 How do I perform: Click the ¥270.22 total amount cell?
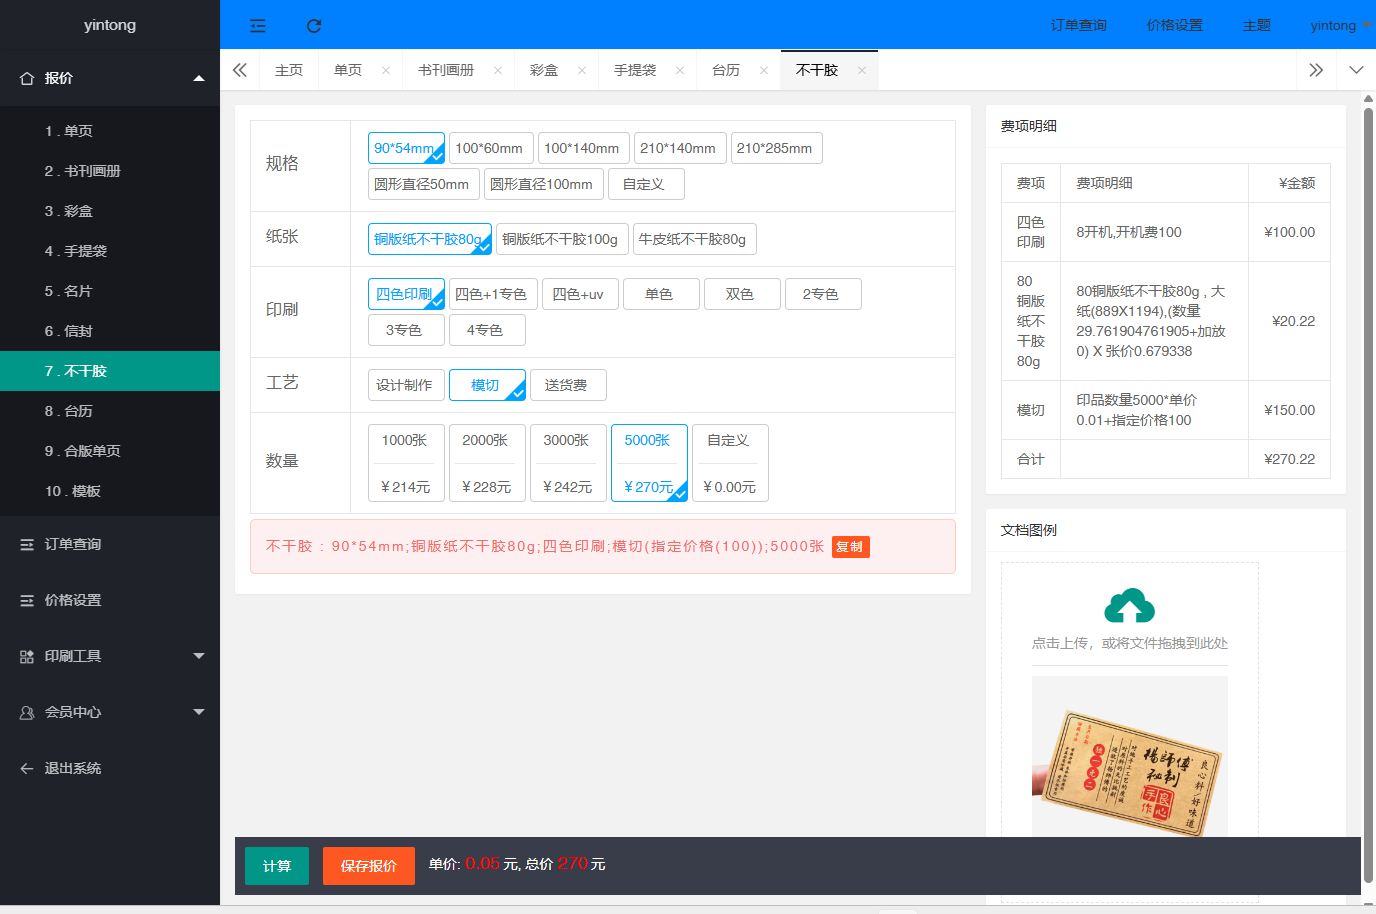pos(1289,459)
